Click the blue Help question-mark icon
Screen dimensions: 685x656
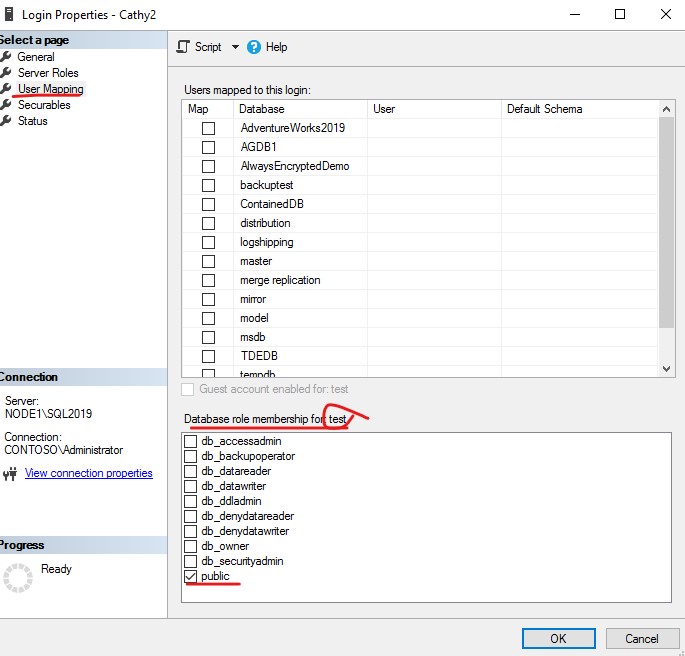[x=254, y=47]
